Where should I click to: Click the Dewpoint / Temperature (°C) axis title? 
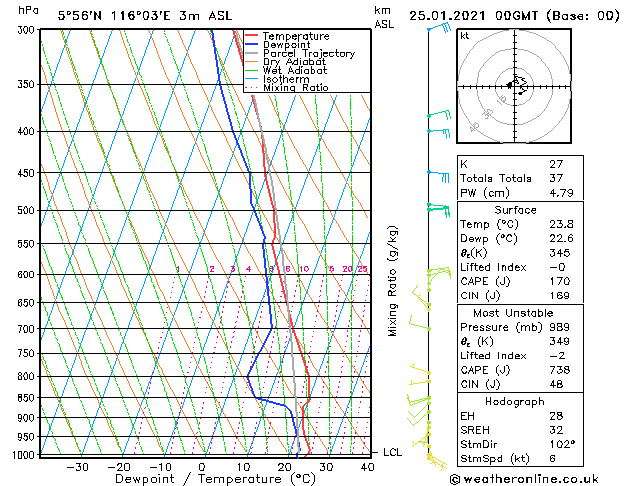215,479
